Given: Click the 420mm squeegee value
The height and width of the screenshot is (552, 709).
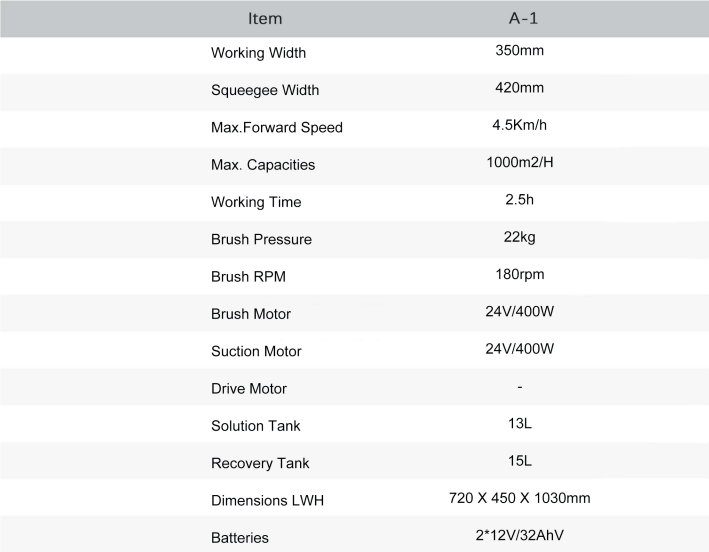Looking at the screenshot, I should (519, 88).
